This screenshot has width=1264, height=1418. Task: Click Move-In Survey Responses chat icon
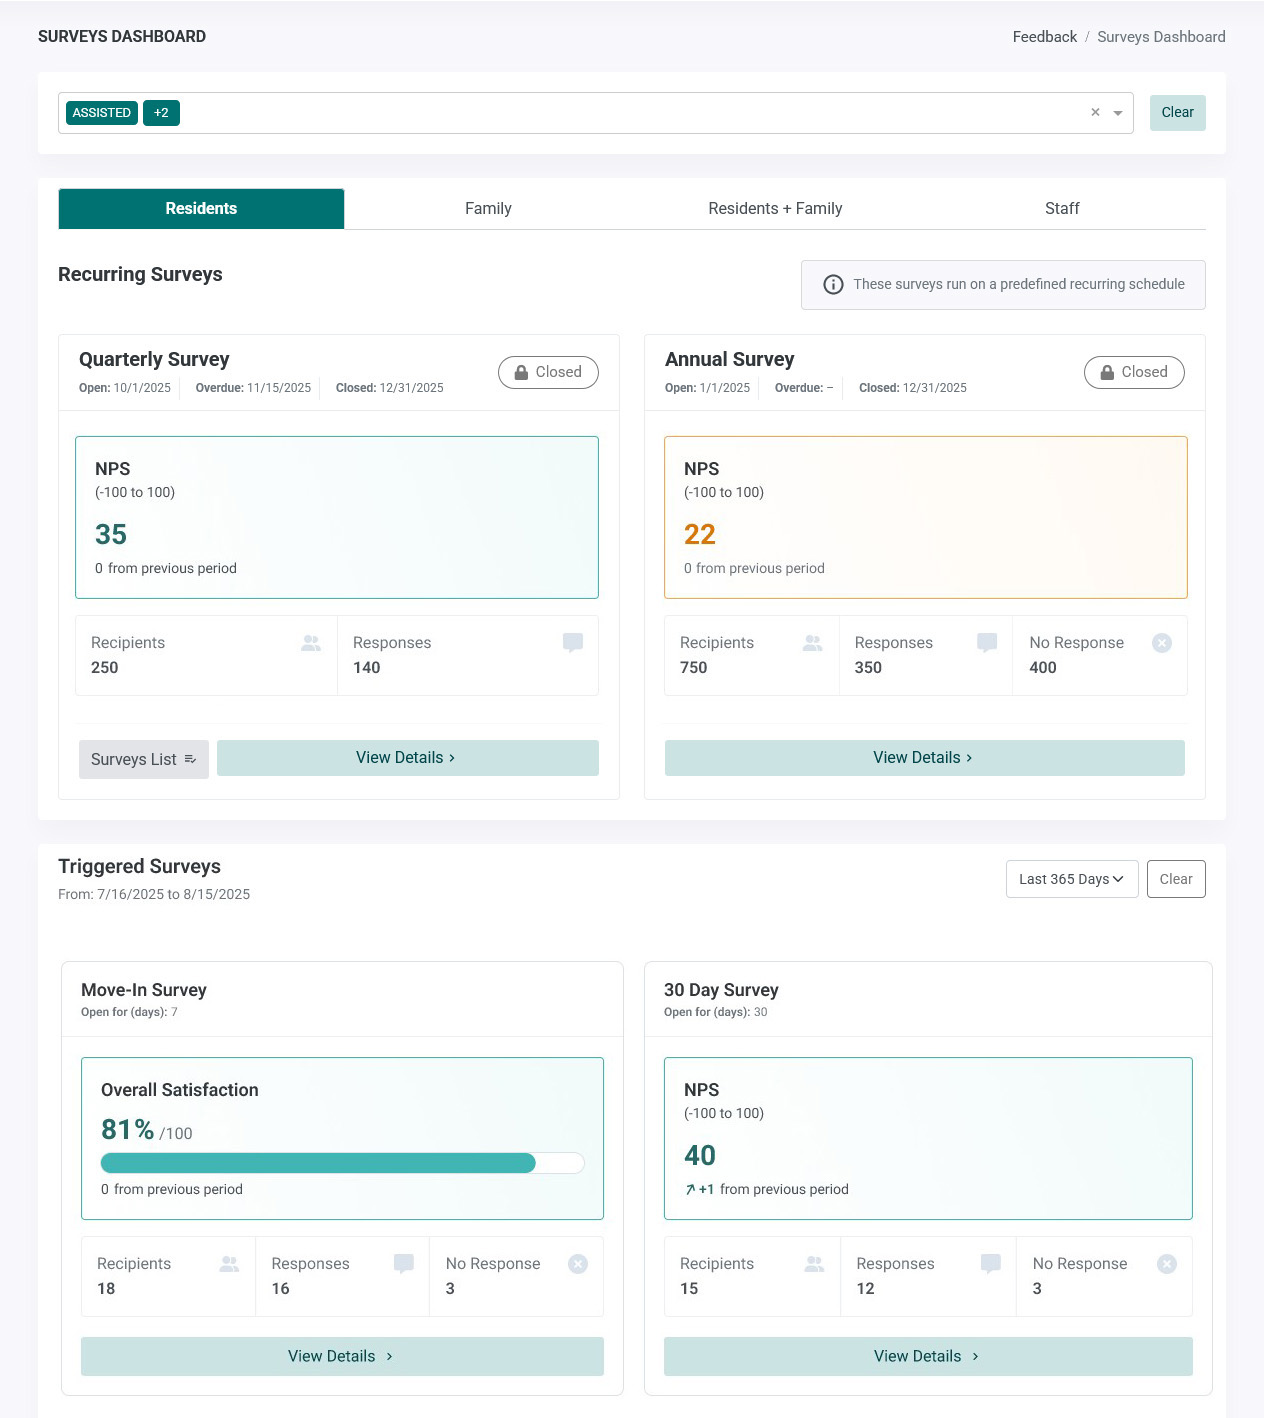coord(404,1264)
